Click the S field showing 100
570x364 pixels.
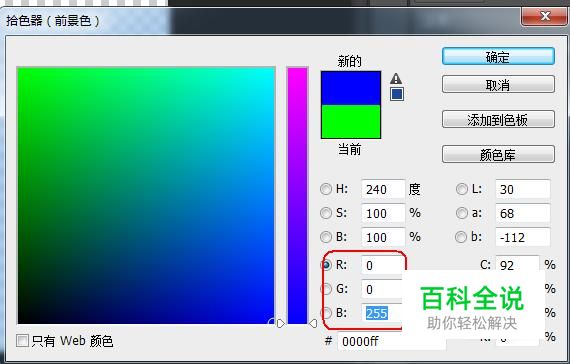(383, 213)
